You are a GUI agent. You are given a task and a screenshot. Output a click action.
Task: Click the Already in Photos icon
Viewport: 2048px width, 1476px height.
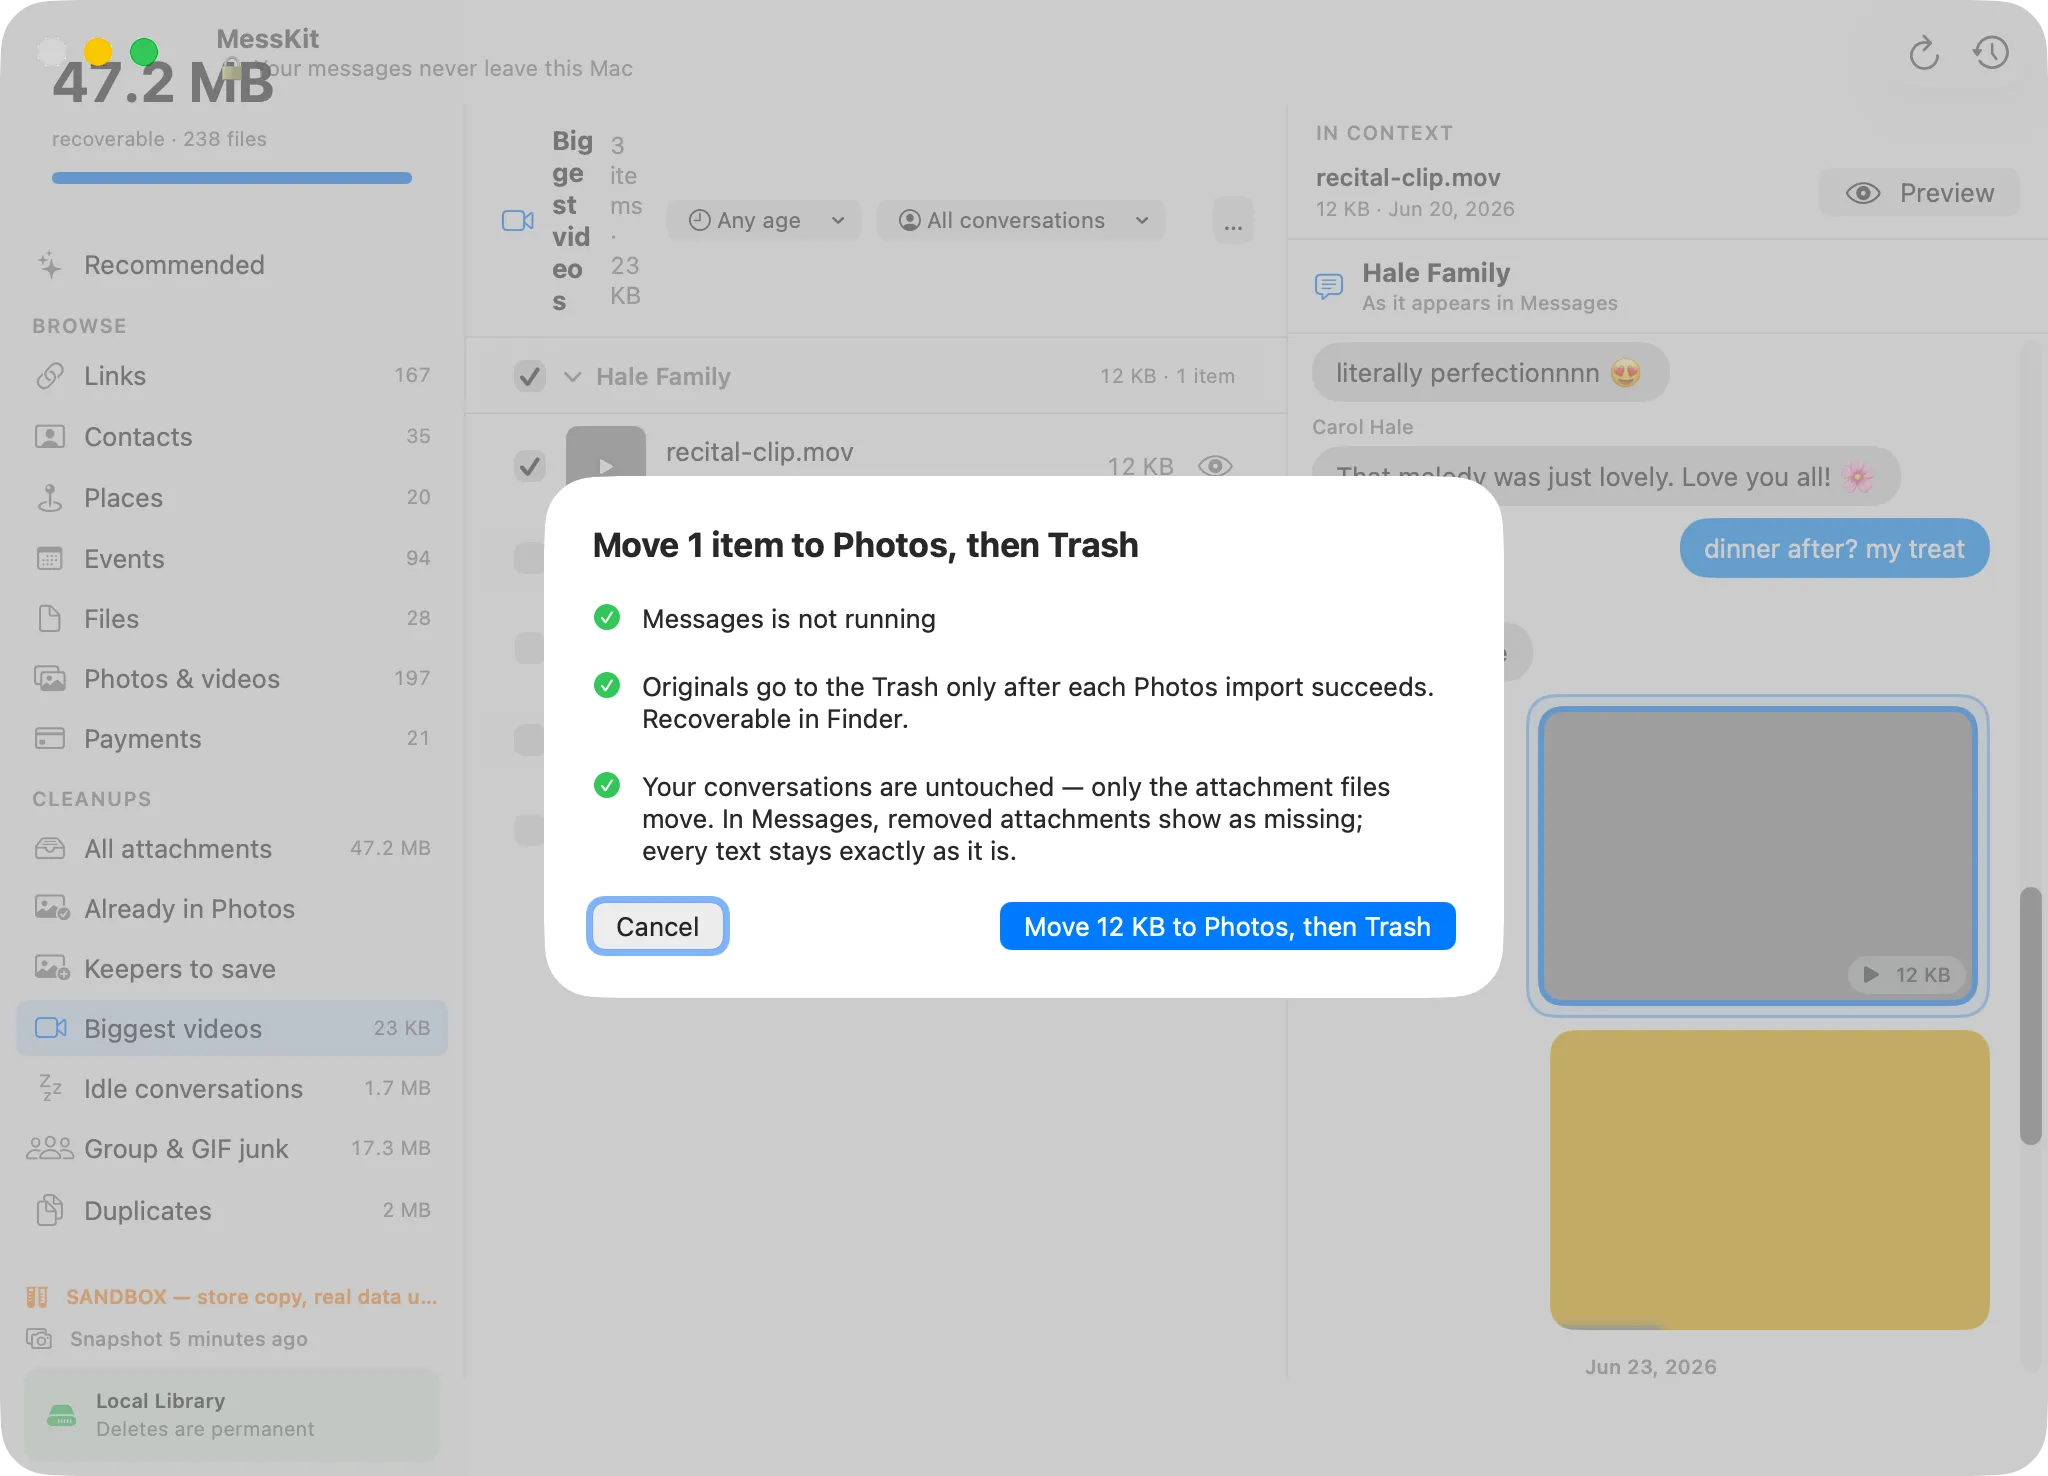[x=52, y=908]
